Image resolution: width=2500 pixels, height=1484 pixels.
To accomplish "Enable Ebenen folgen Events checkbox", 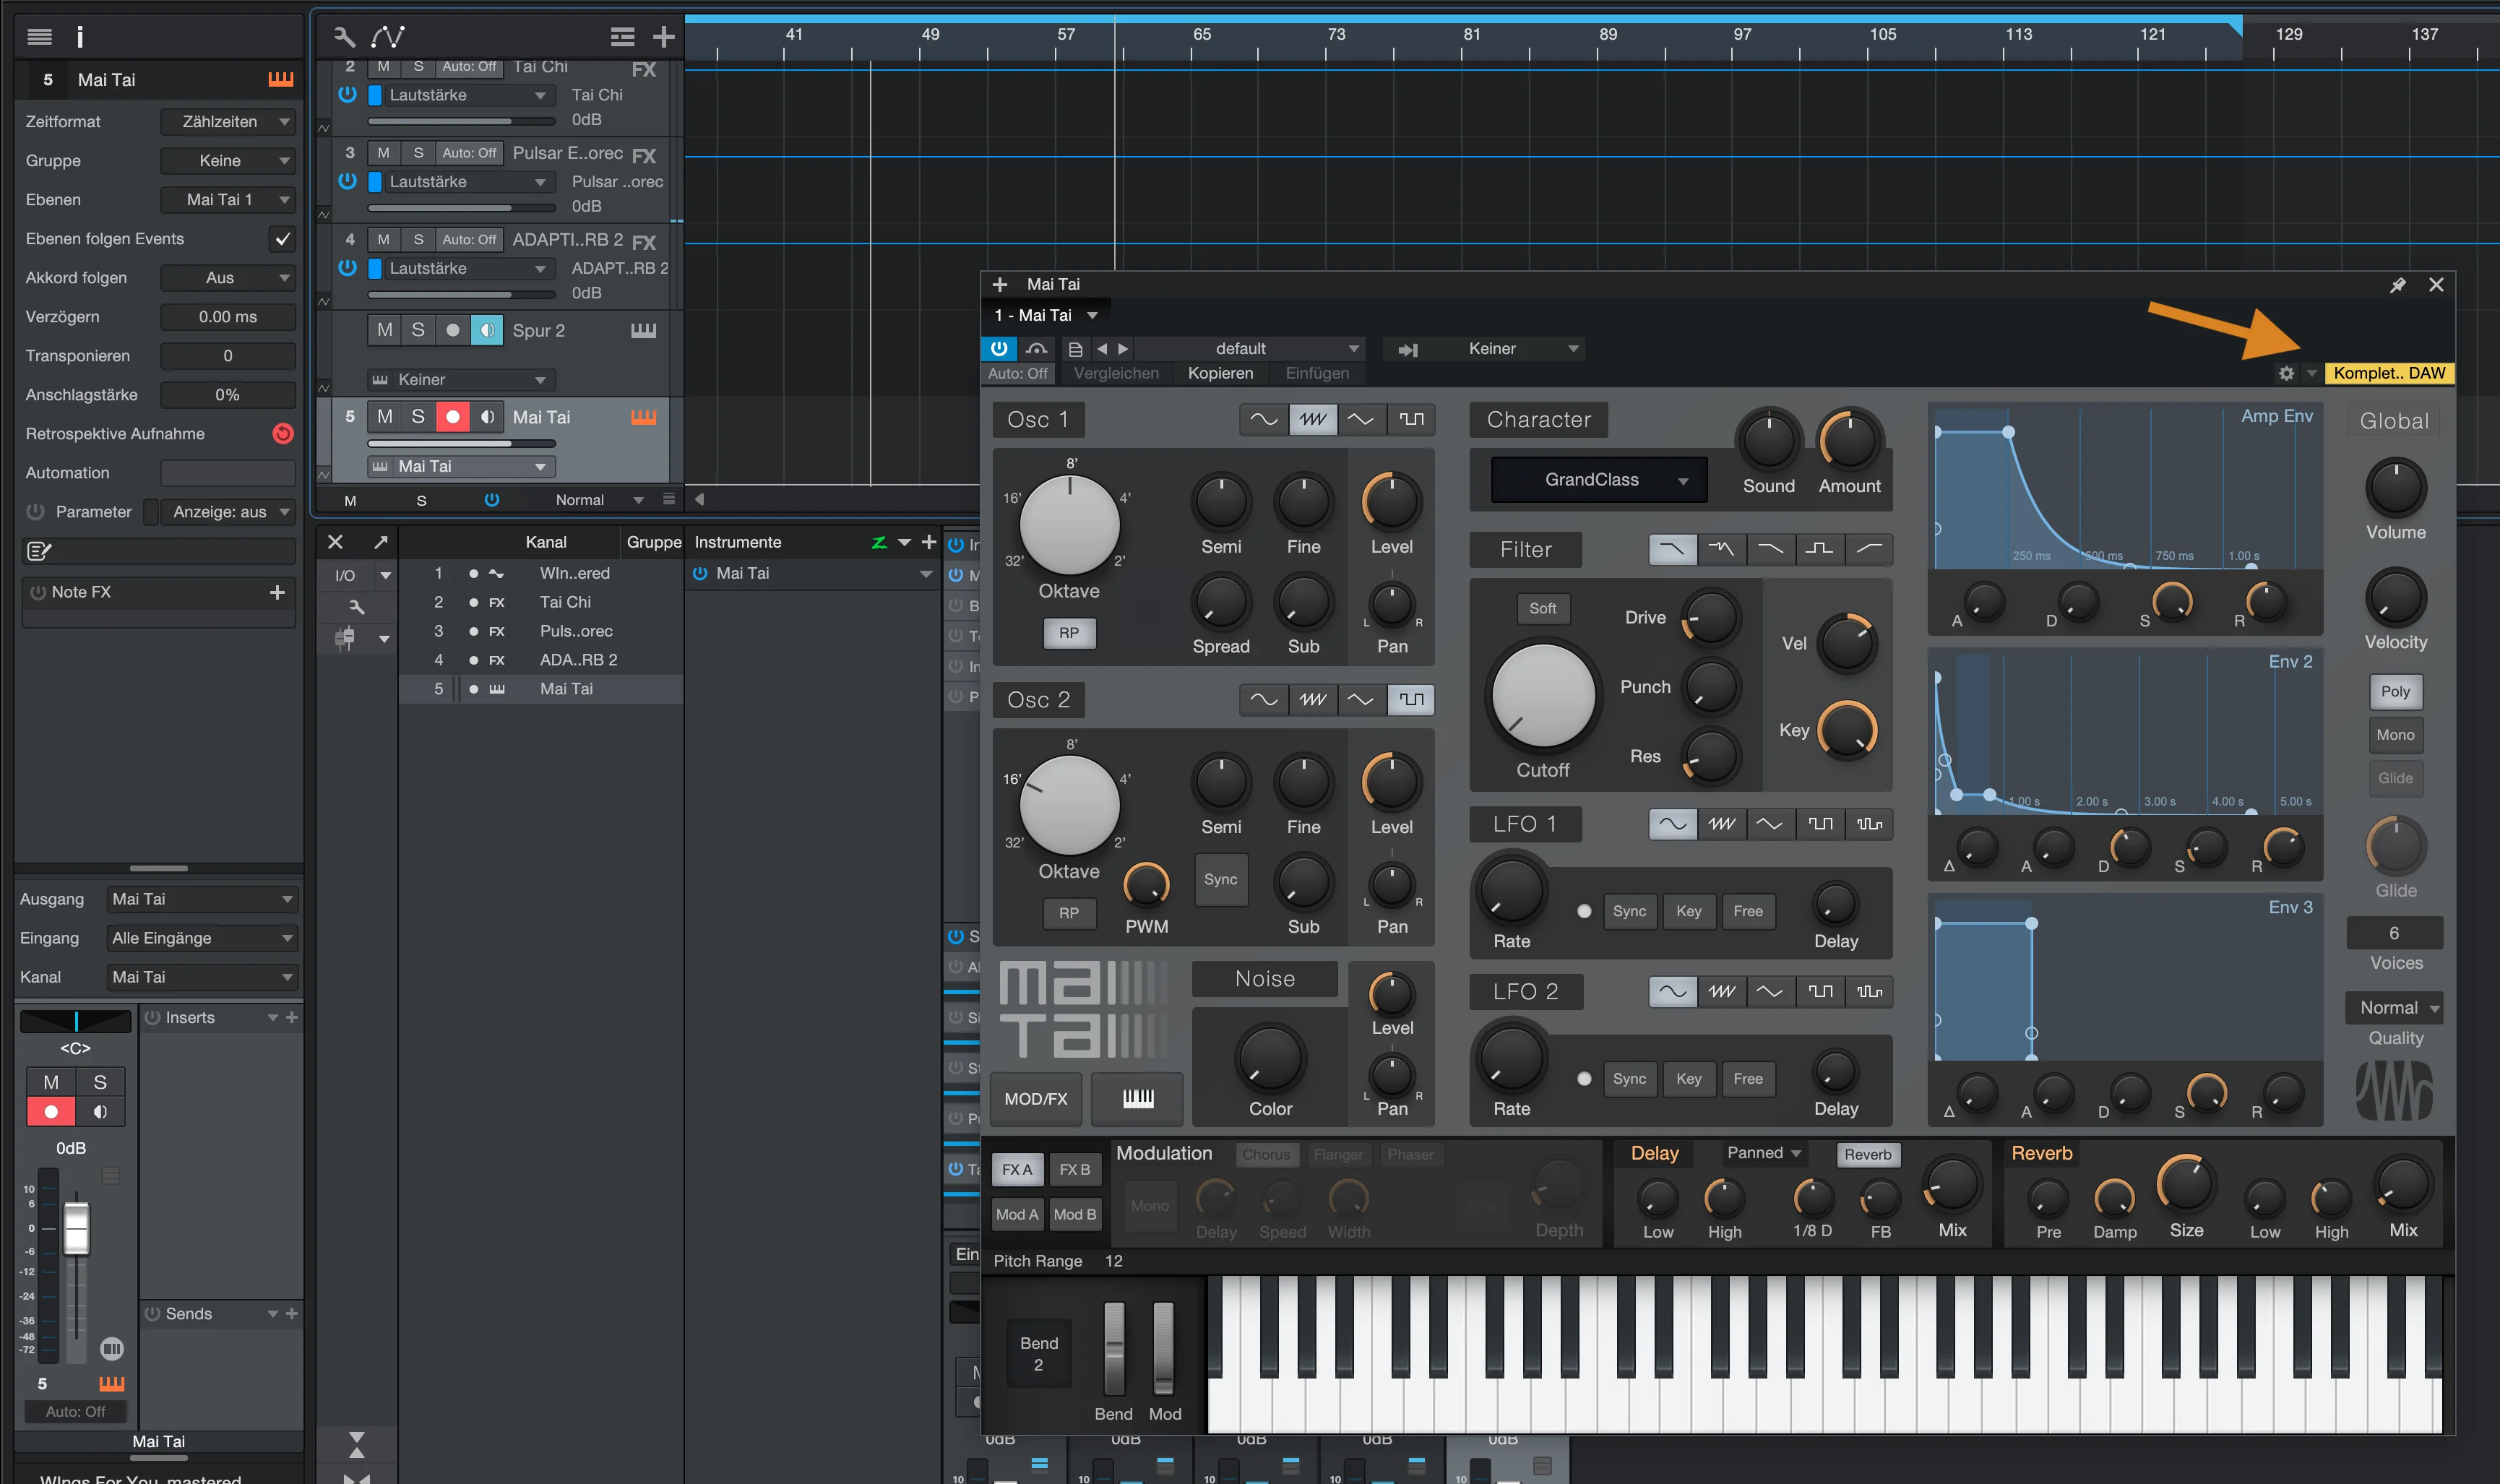I will pyautogui.click(x=283, y=239).
